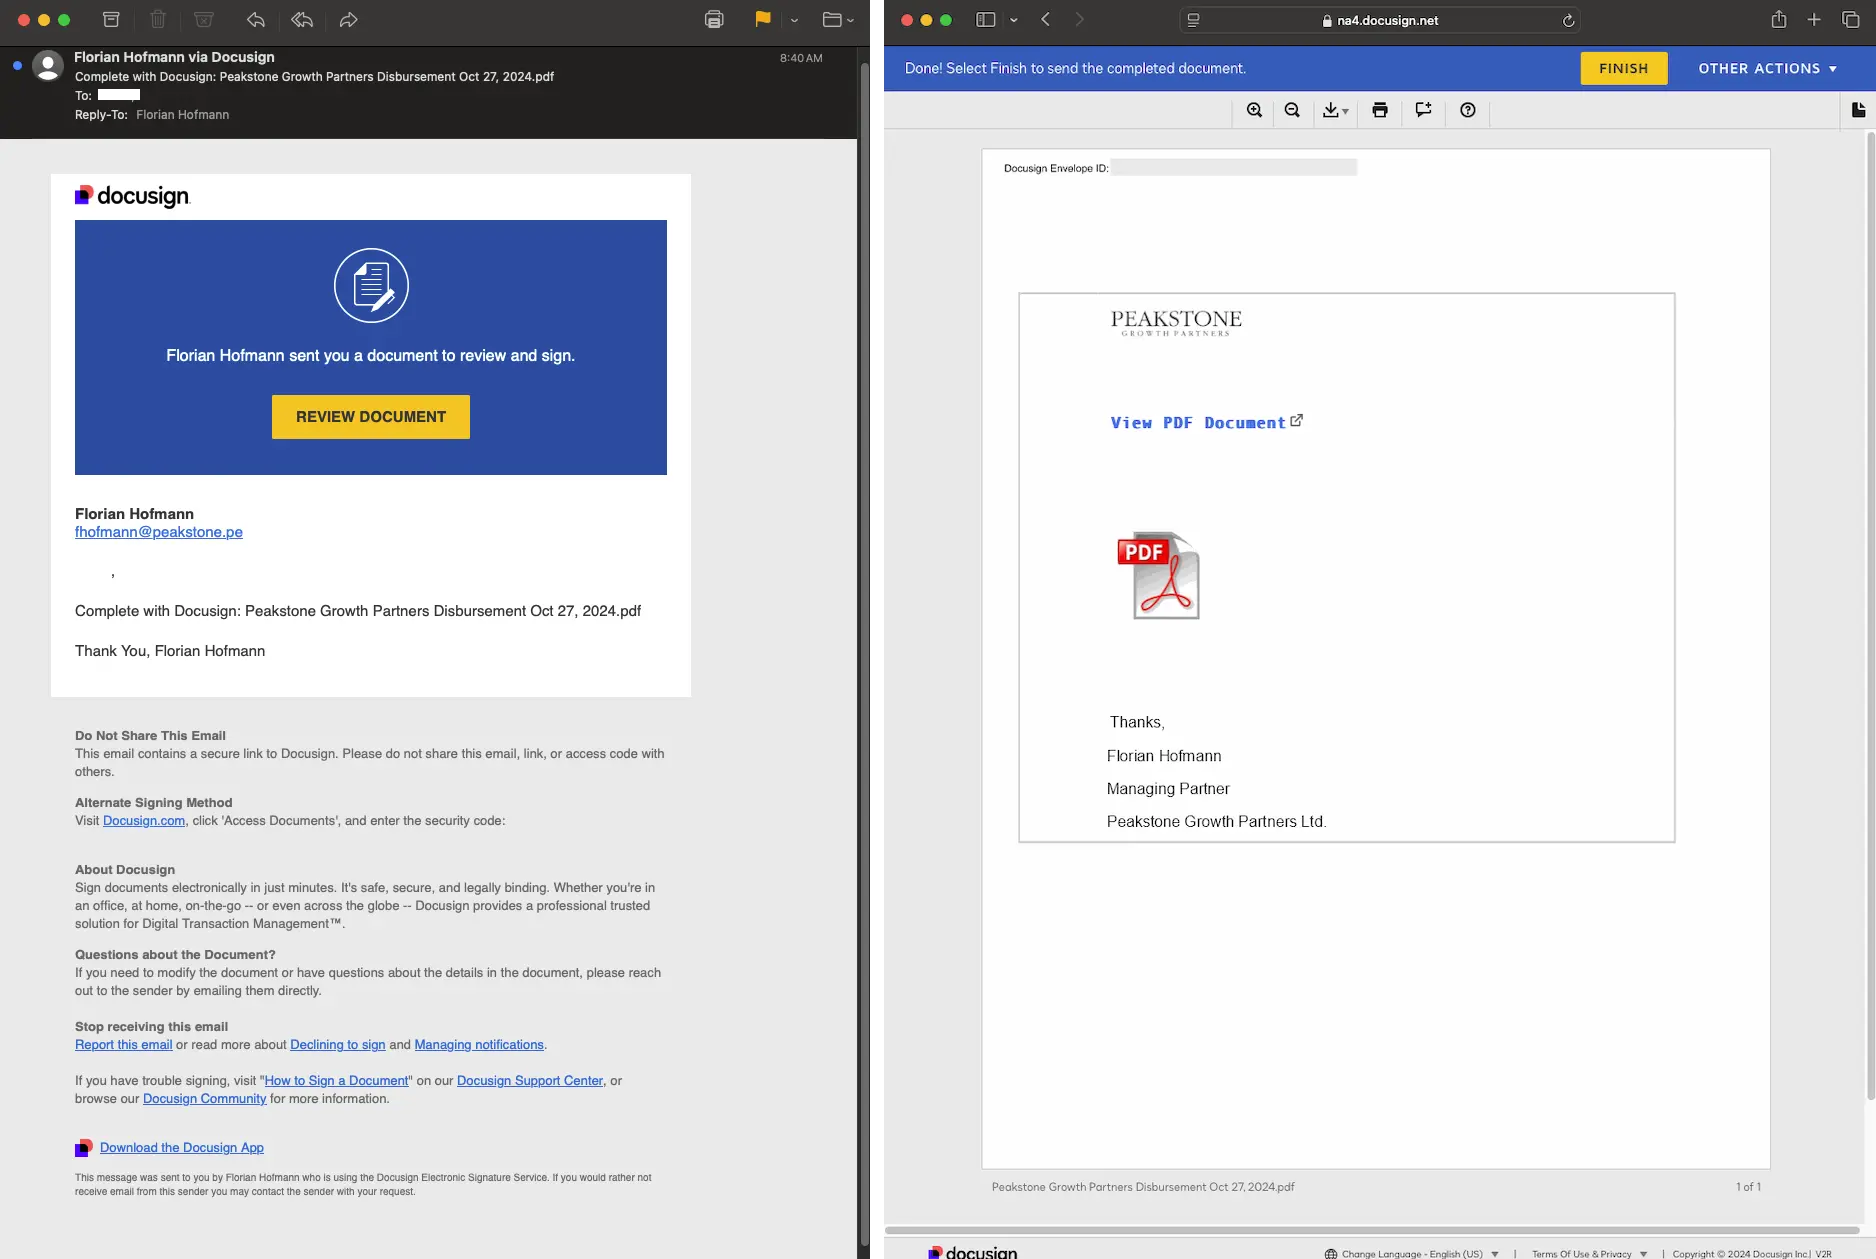Open a new Safari tab
The width and height of the screenshot is (1876, 1259).
[x=1814, y=20]
